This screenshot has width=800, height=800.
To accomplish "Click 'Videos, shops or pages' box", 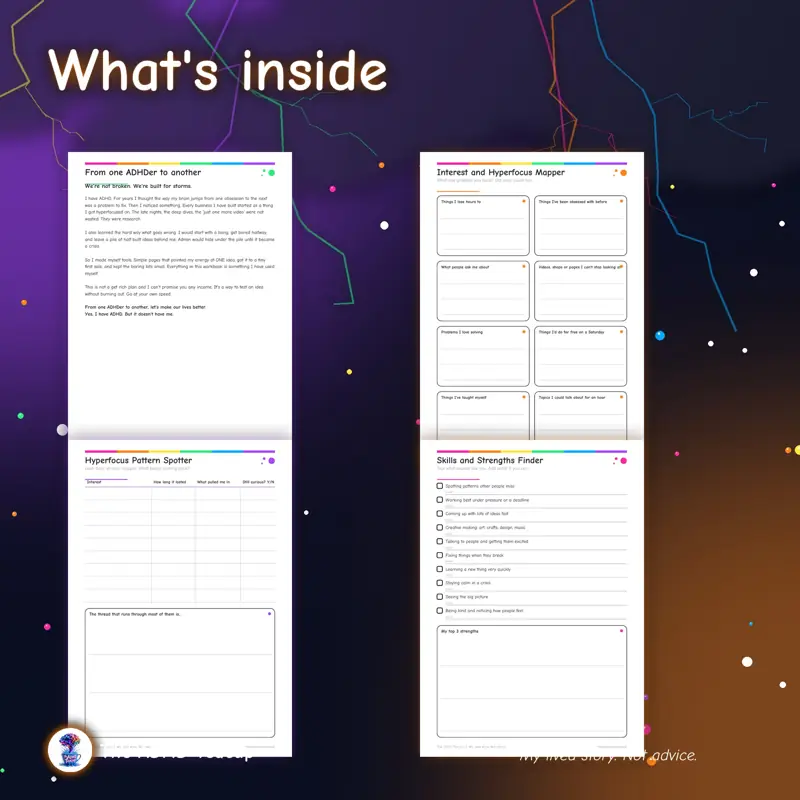I will click(580, 291).
